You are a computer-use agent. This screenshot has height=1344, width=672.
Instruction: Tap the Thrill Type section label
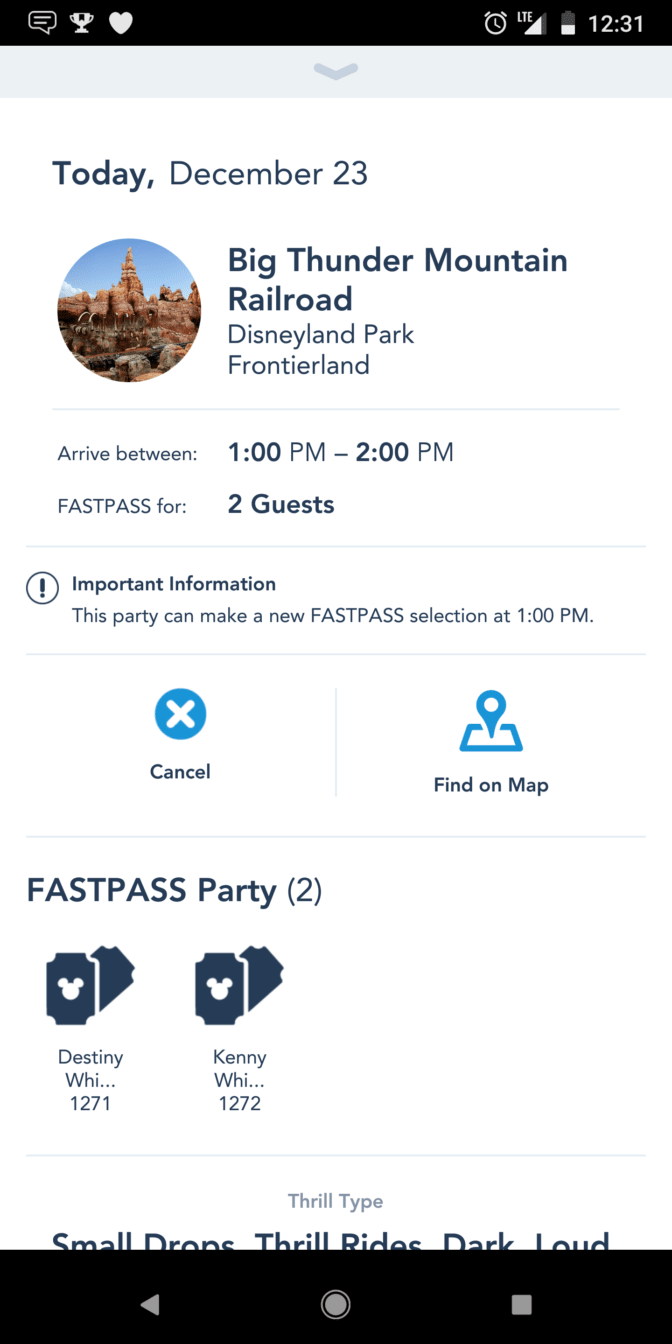[336, 1201]
